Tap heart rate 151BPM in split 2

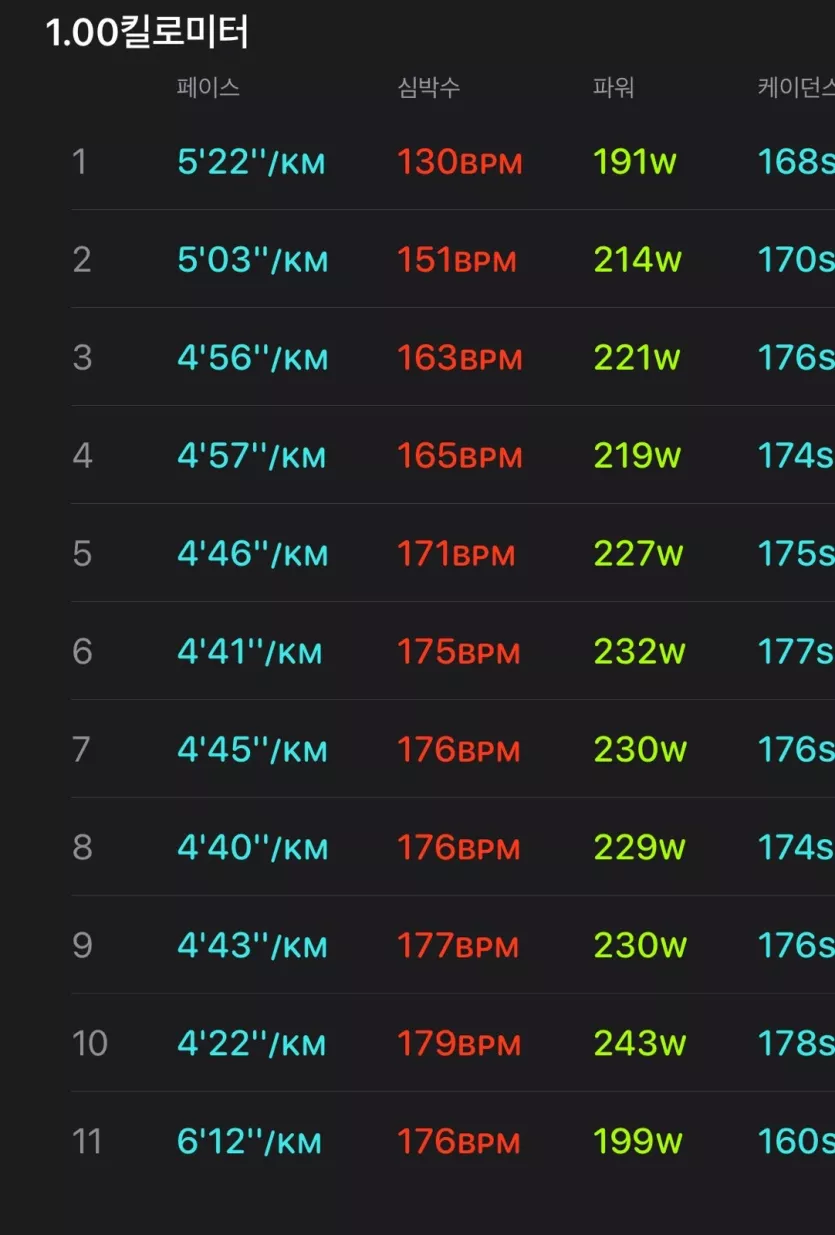pyautogui.click(x=457, y=260)
